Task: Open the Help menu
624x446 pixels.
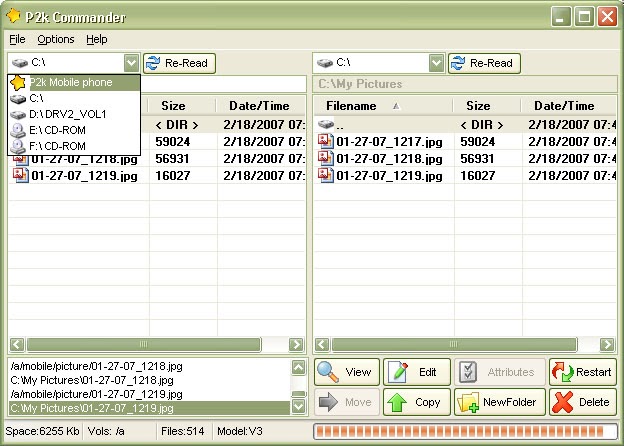Action: (x=97, y=39)
